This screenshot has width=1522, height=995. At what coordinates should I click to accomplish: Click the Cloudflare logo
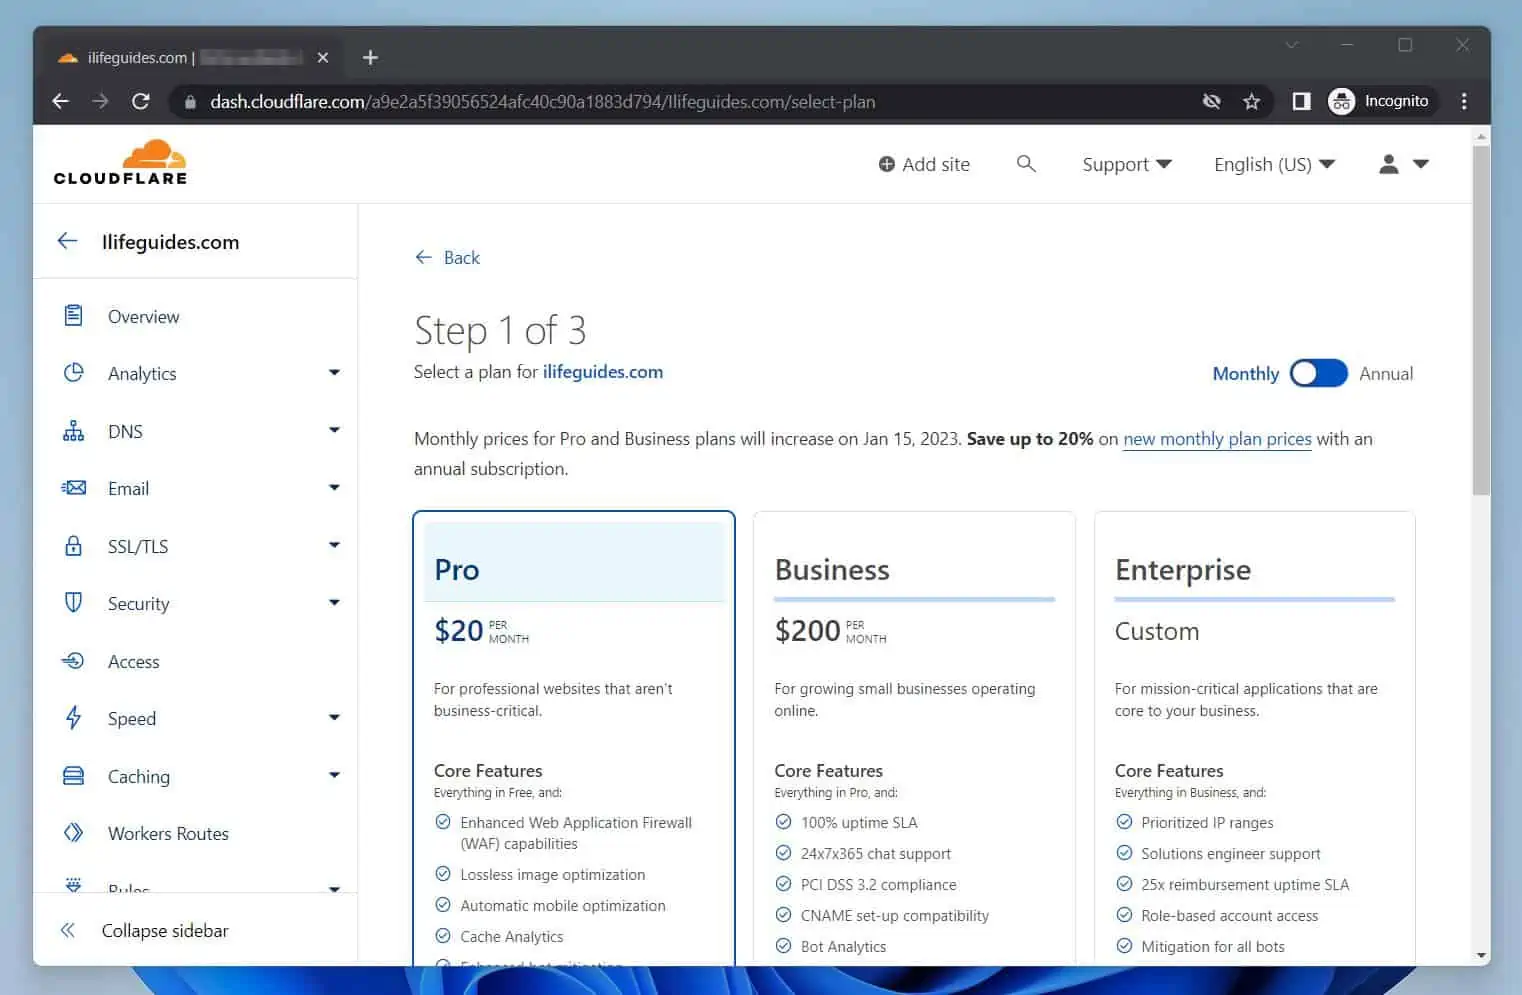pyautogui.click(x=120, y=163)
